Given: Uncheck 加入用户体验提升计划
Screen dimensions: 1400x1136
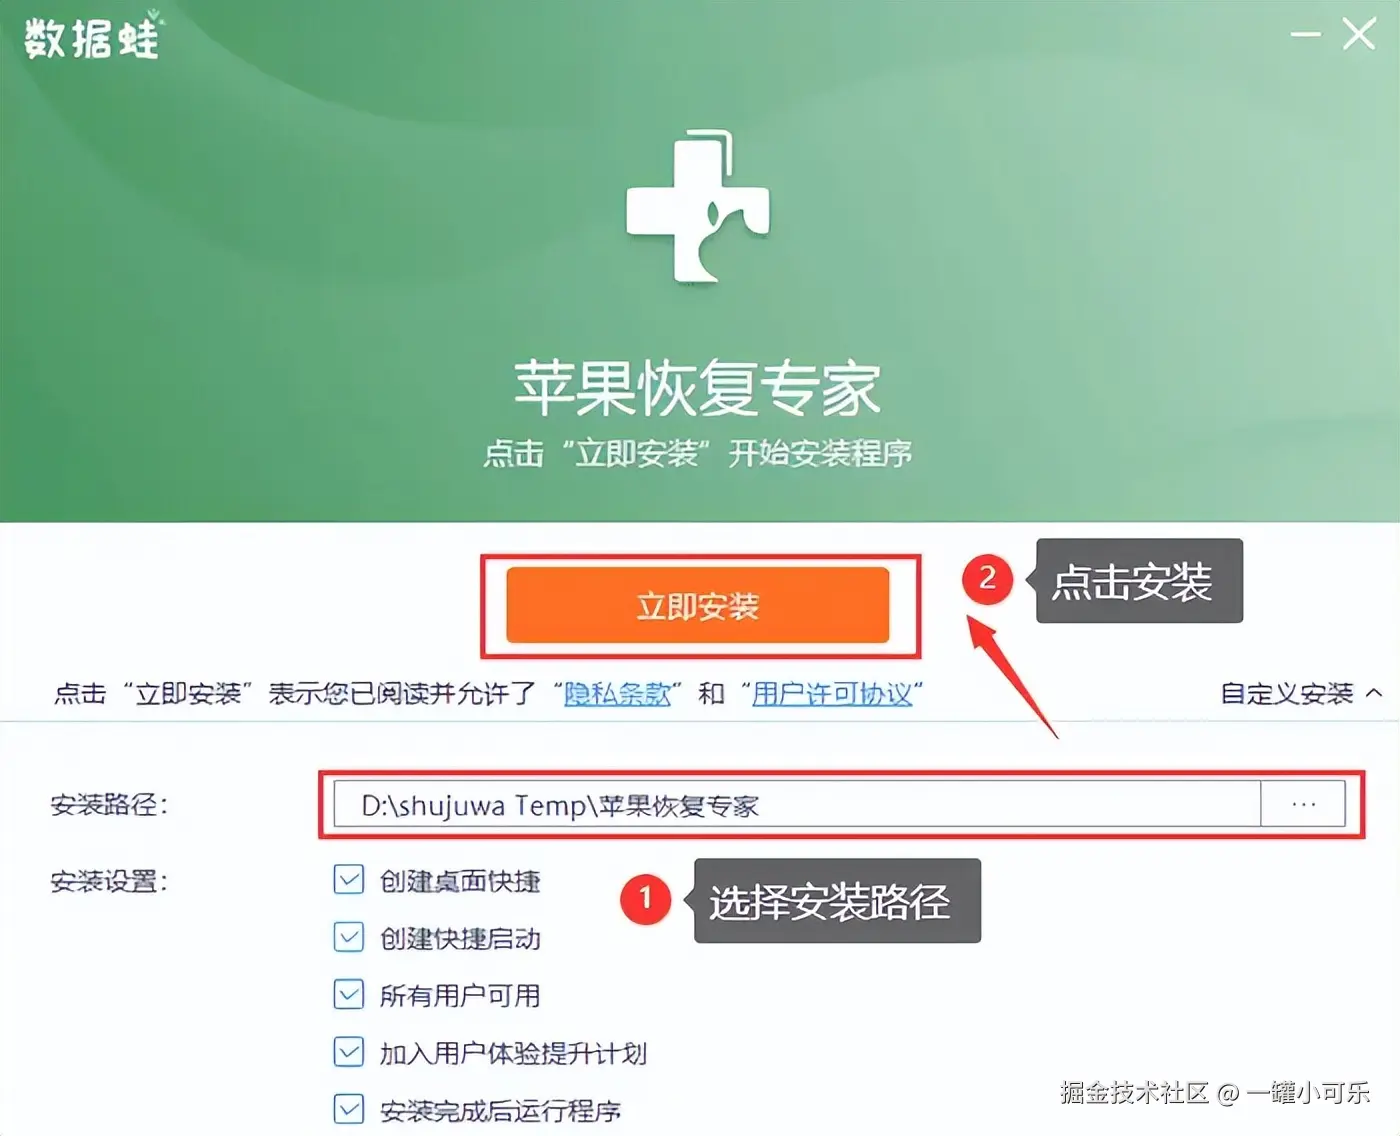Looking at the screenshot, I should point(348,1052).
